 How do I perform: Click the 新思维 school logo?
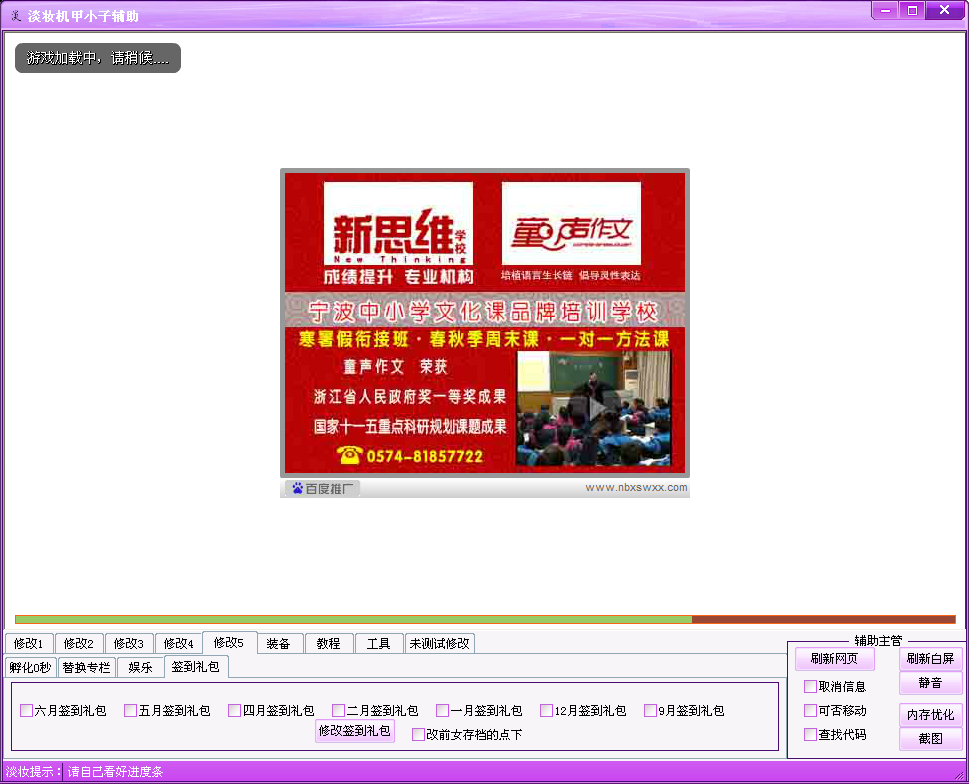point(398,224)
